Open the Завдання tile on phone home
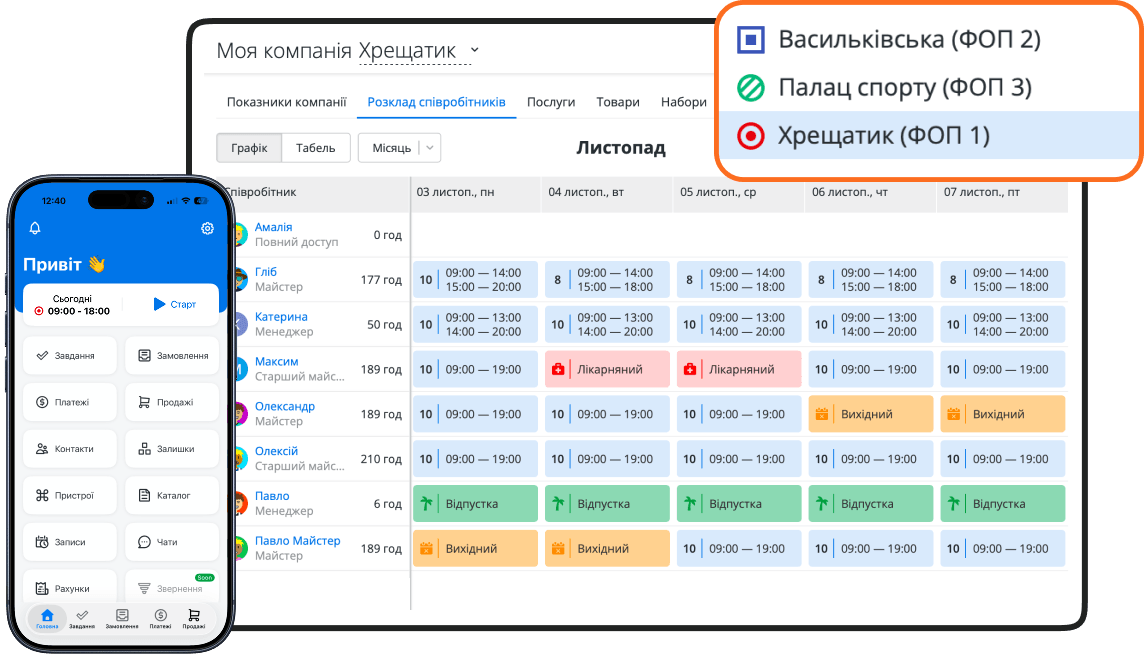This screenshot has height=658, width=1144. tap(69, 355)
